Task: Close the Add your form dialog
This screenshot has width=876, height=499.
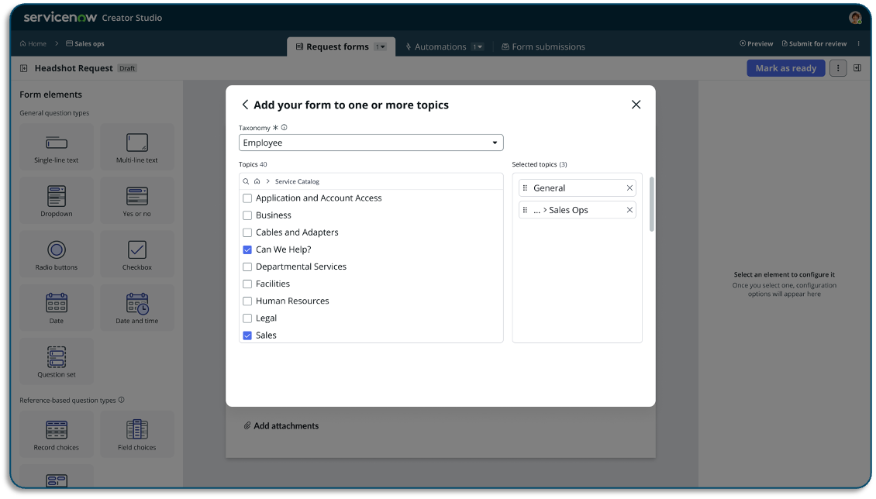Action: pyautogui.click(x=636, y=105)
